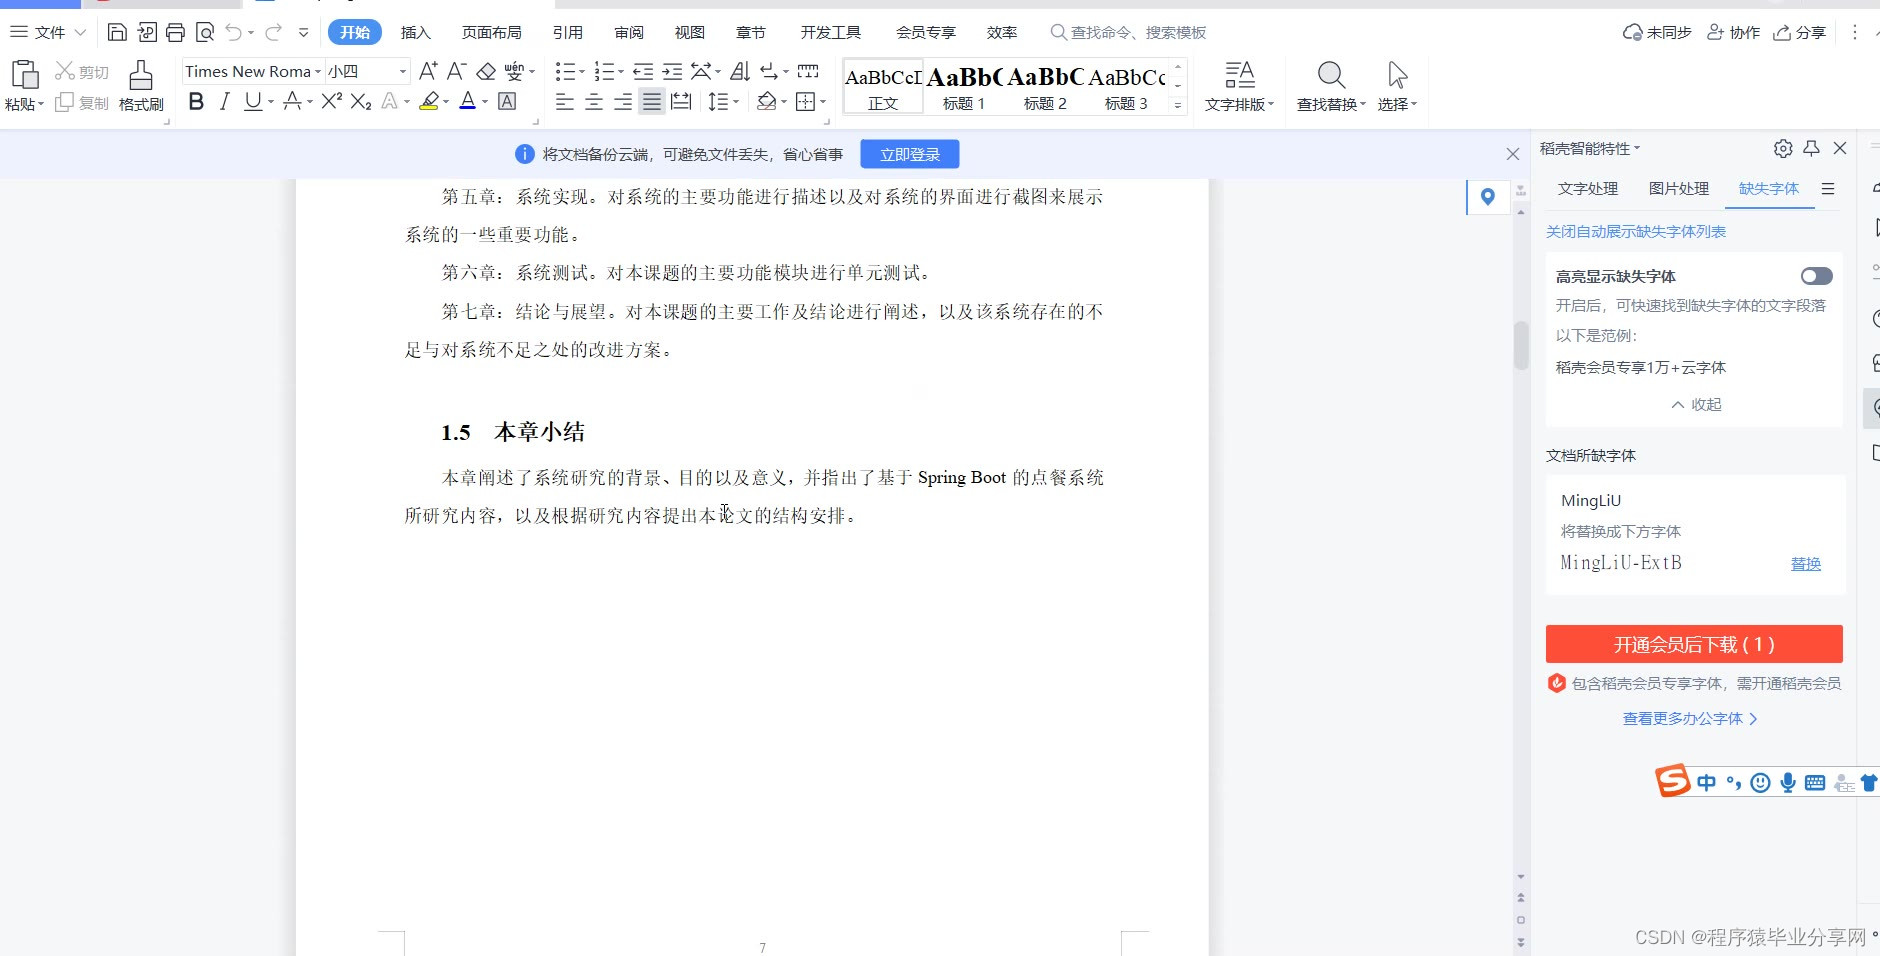Apply 标题 1 heading style
The width and height of the screenshot is (1880, 956).
click(x=964, y=86)
